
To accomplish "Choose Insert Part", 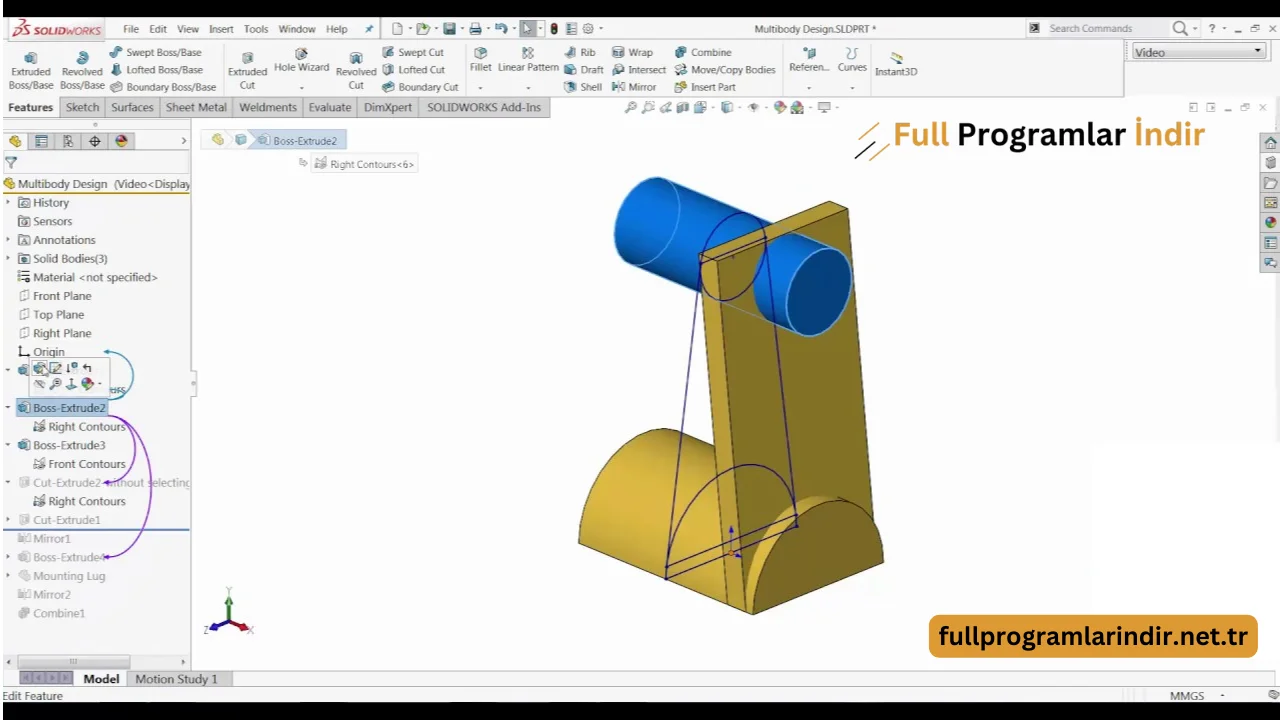I will click(705, 87).
